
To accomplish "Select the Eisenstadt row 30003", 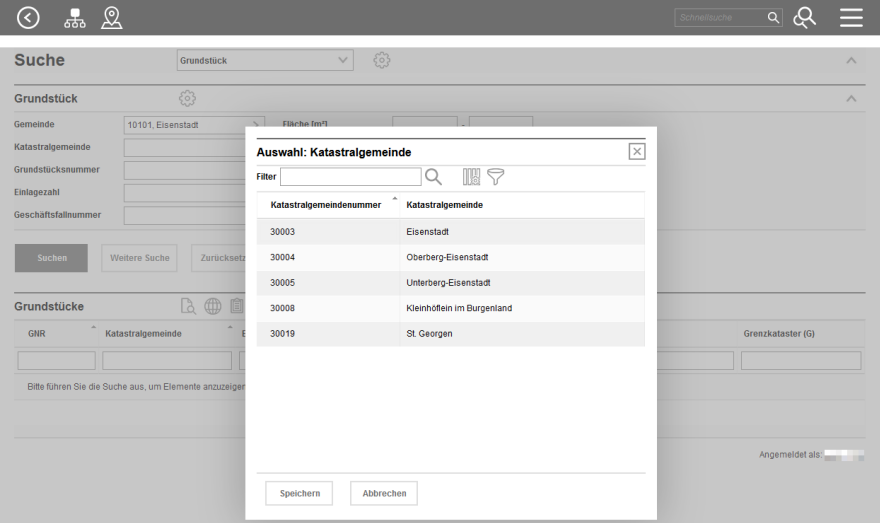I will [x=450, y=231].
